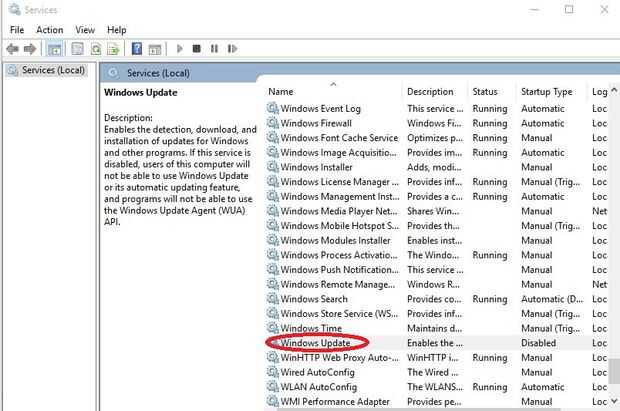
Task: Sort by the Description column header
Action: click(x=435, y=92)
